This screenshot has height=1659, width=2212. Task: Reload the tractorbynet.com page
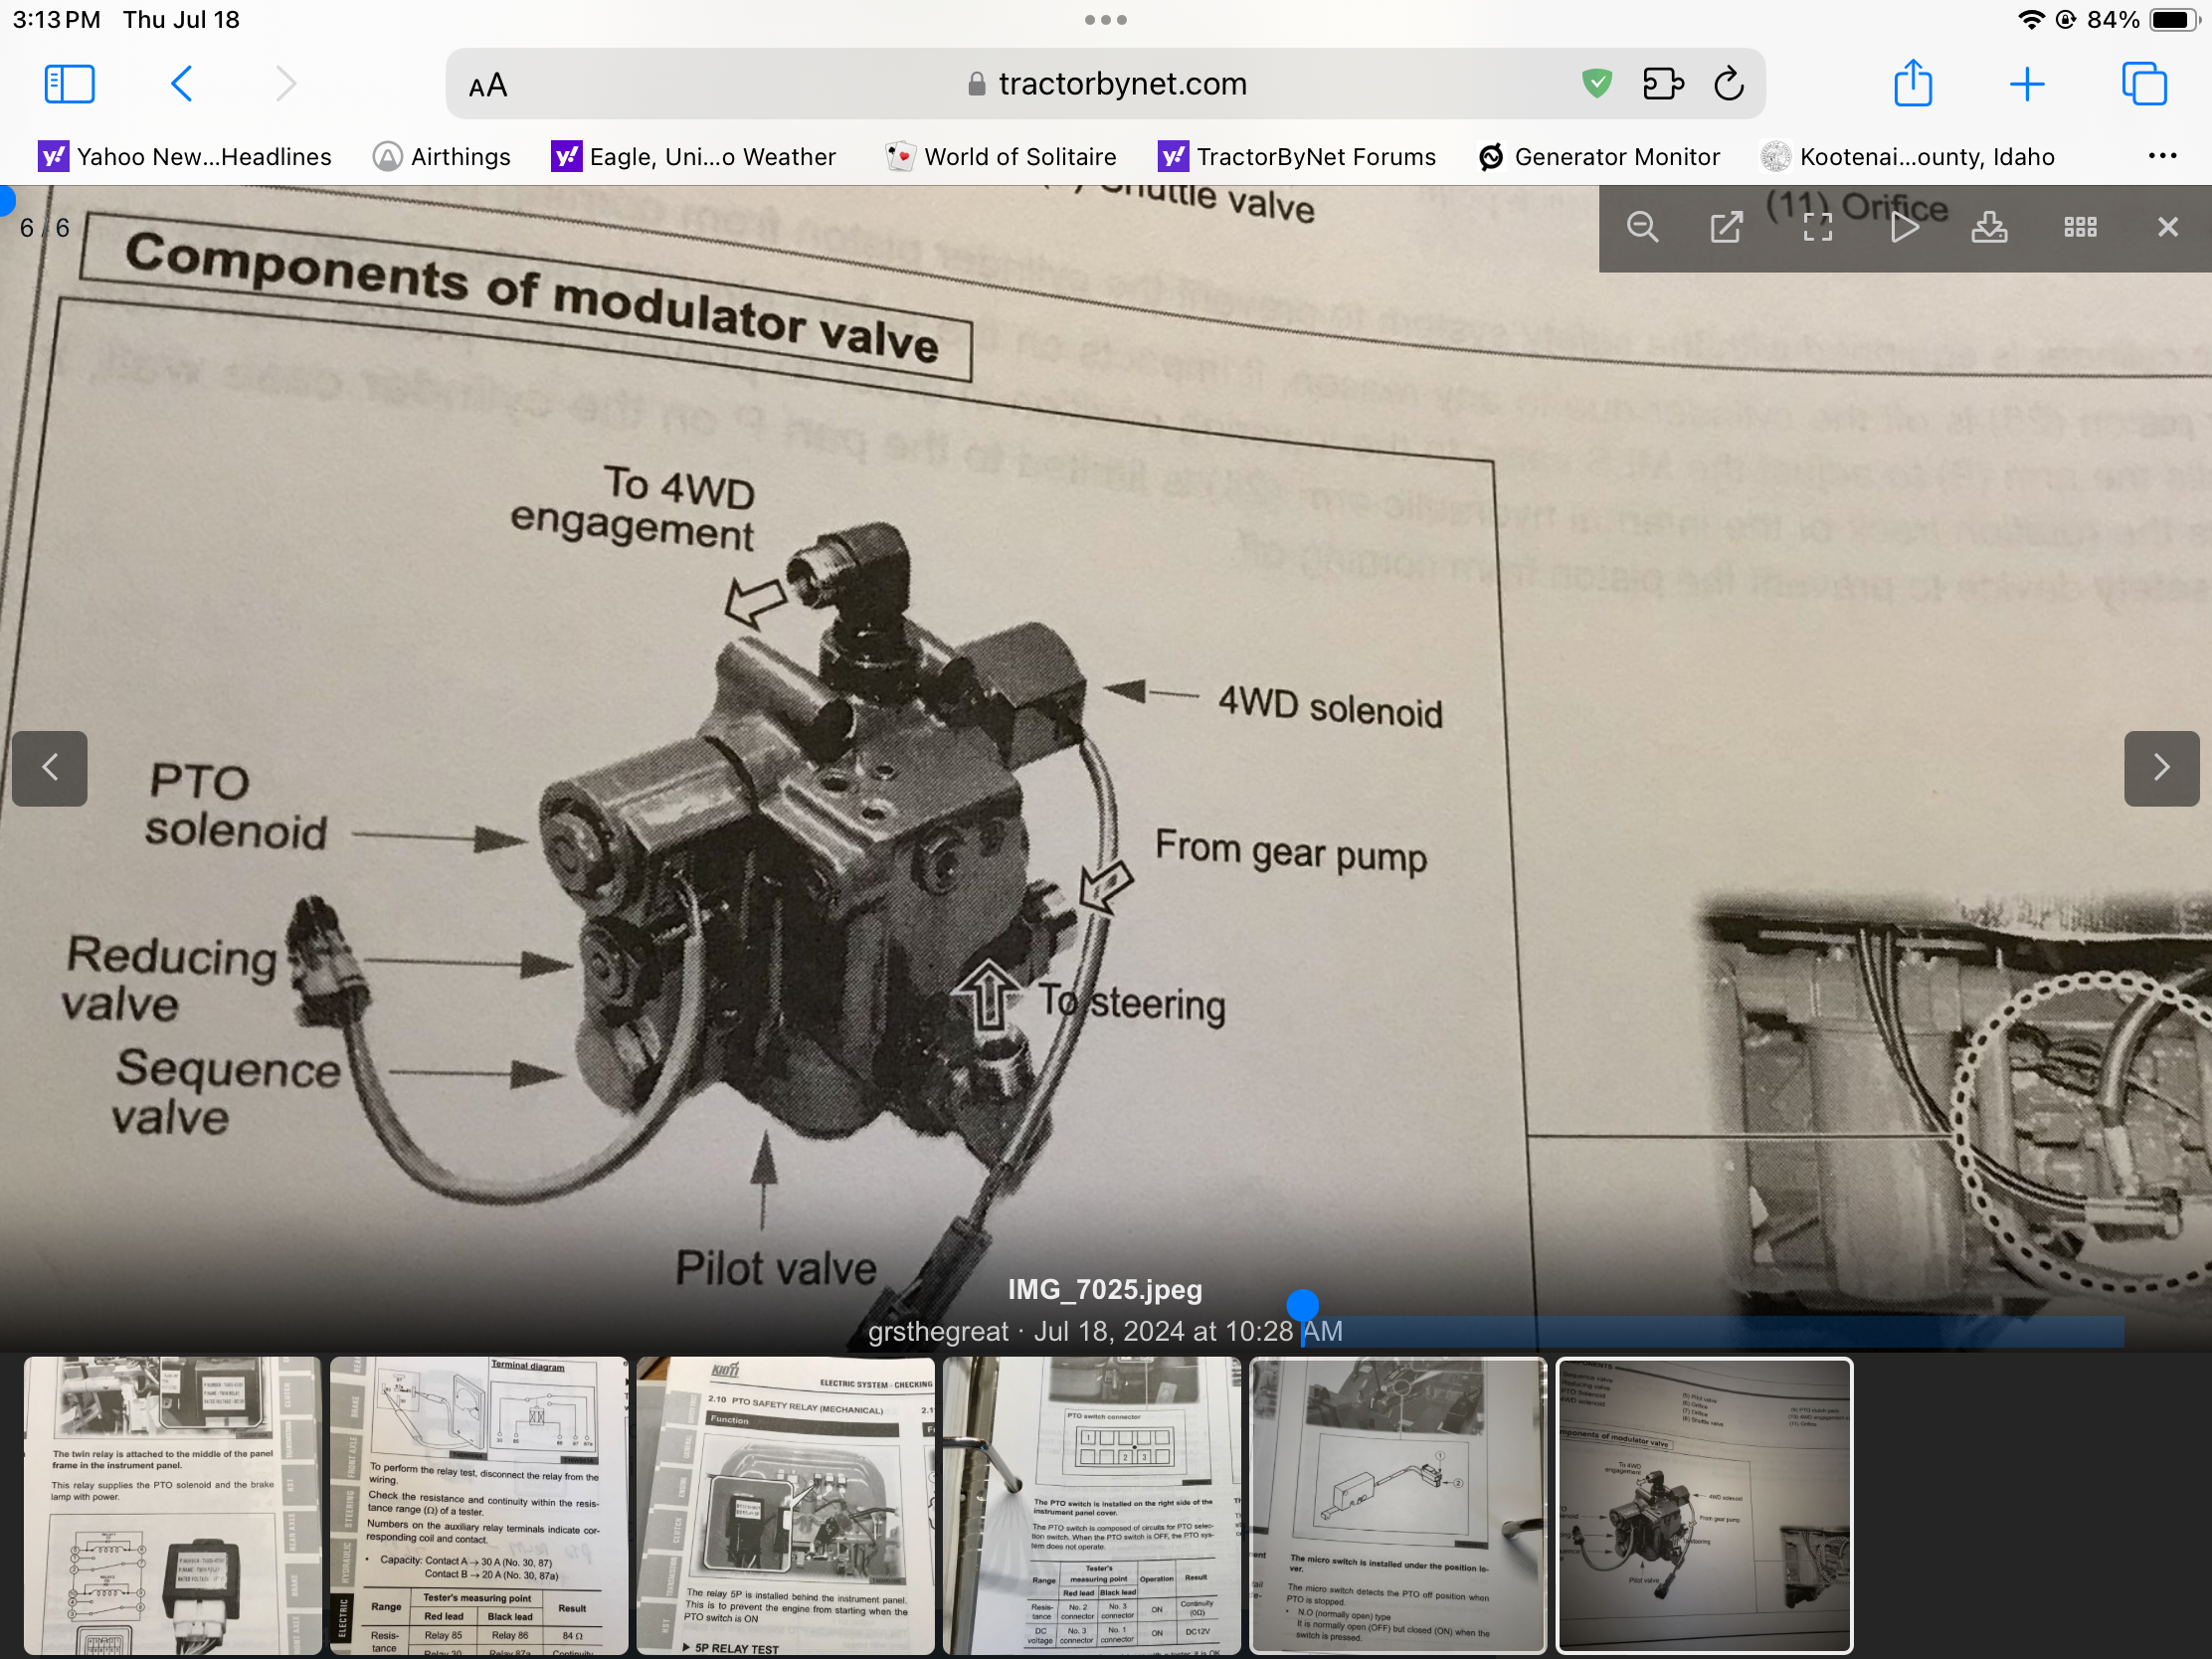(x=1729, y=84)
